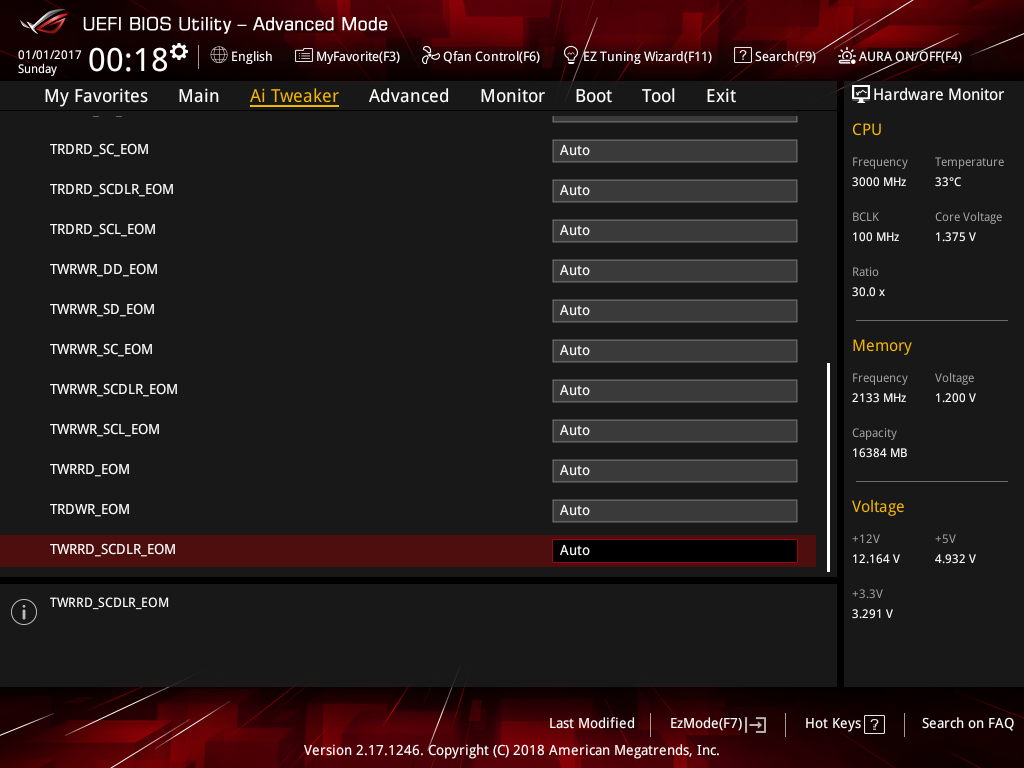1024x768 pixels.
Task: Open the Advanced tab
Action: pos(409,96)
